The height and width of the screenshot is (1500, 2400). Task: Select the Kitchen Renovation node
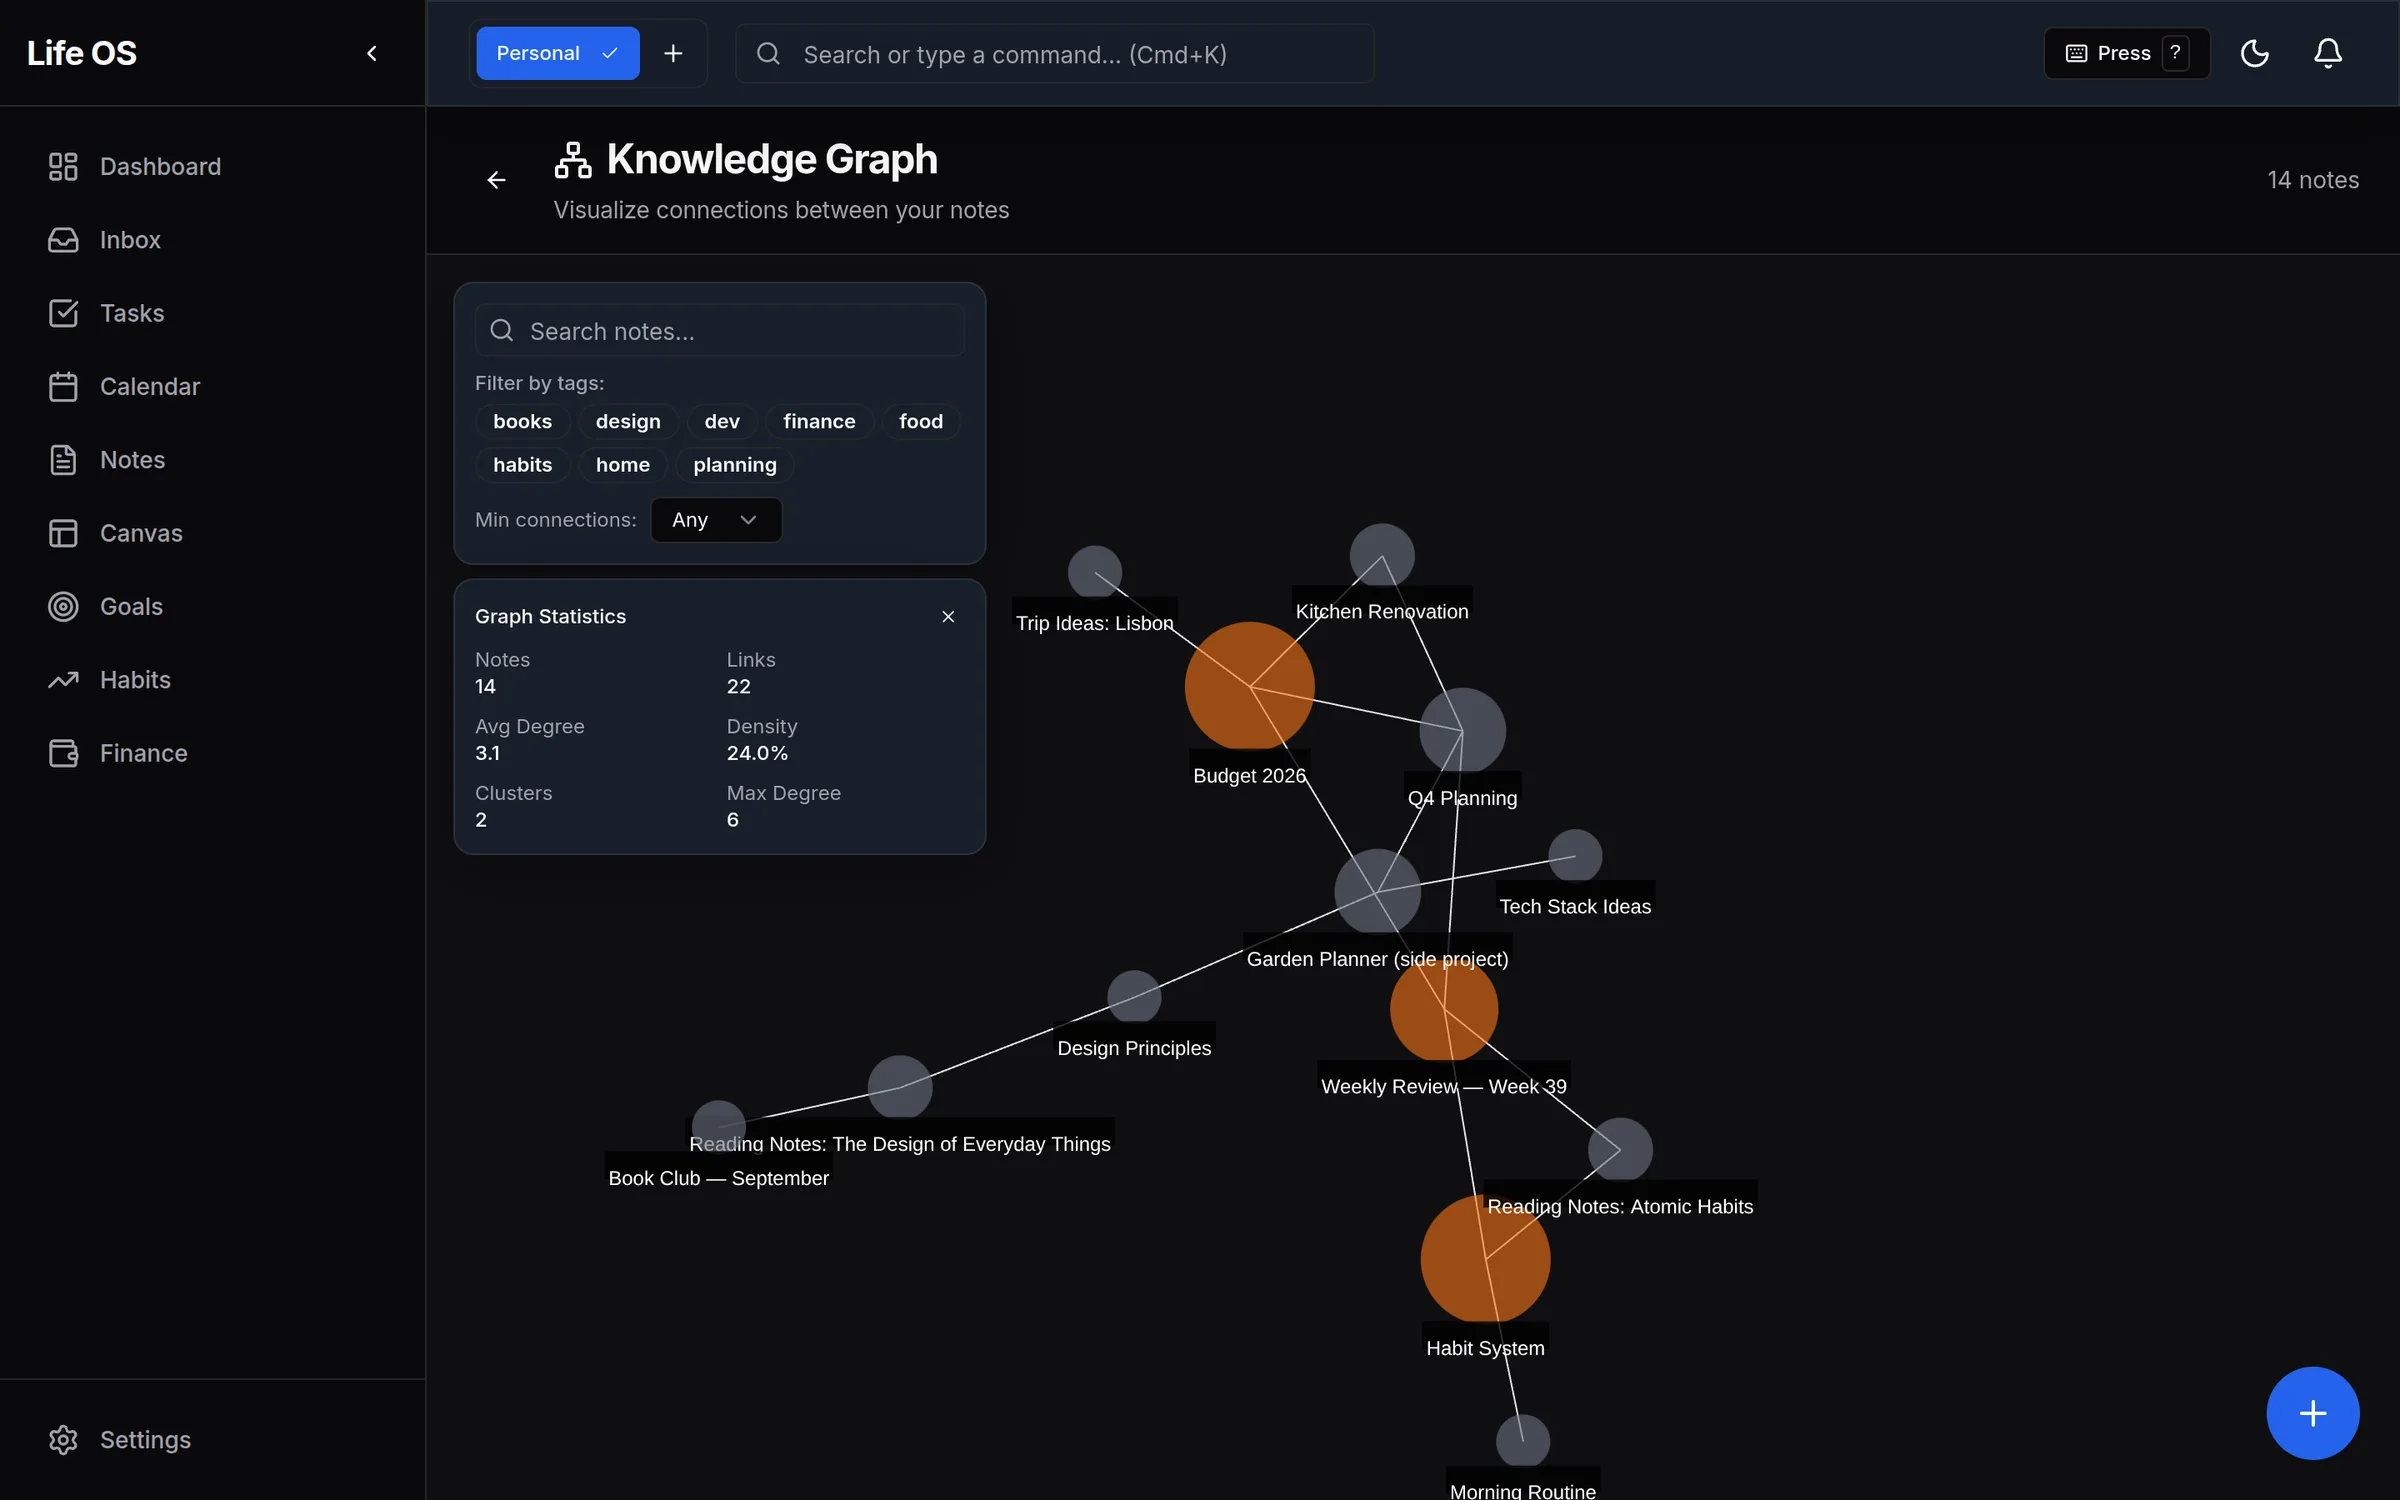[1381, 556]
